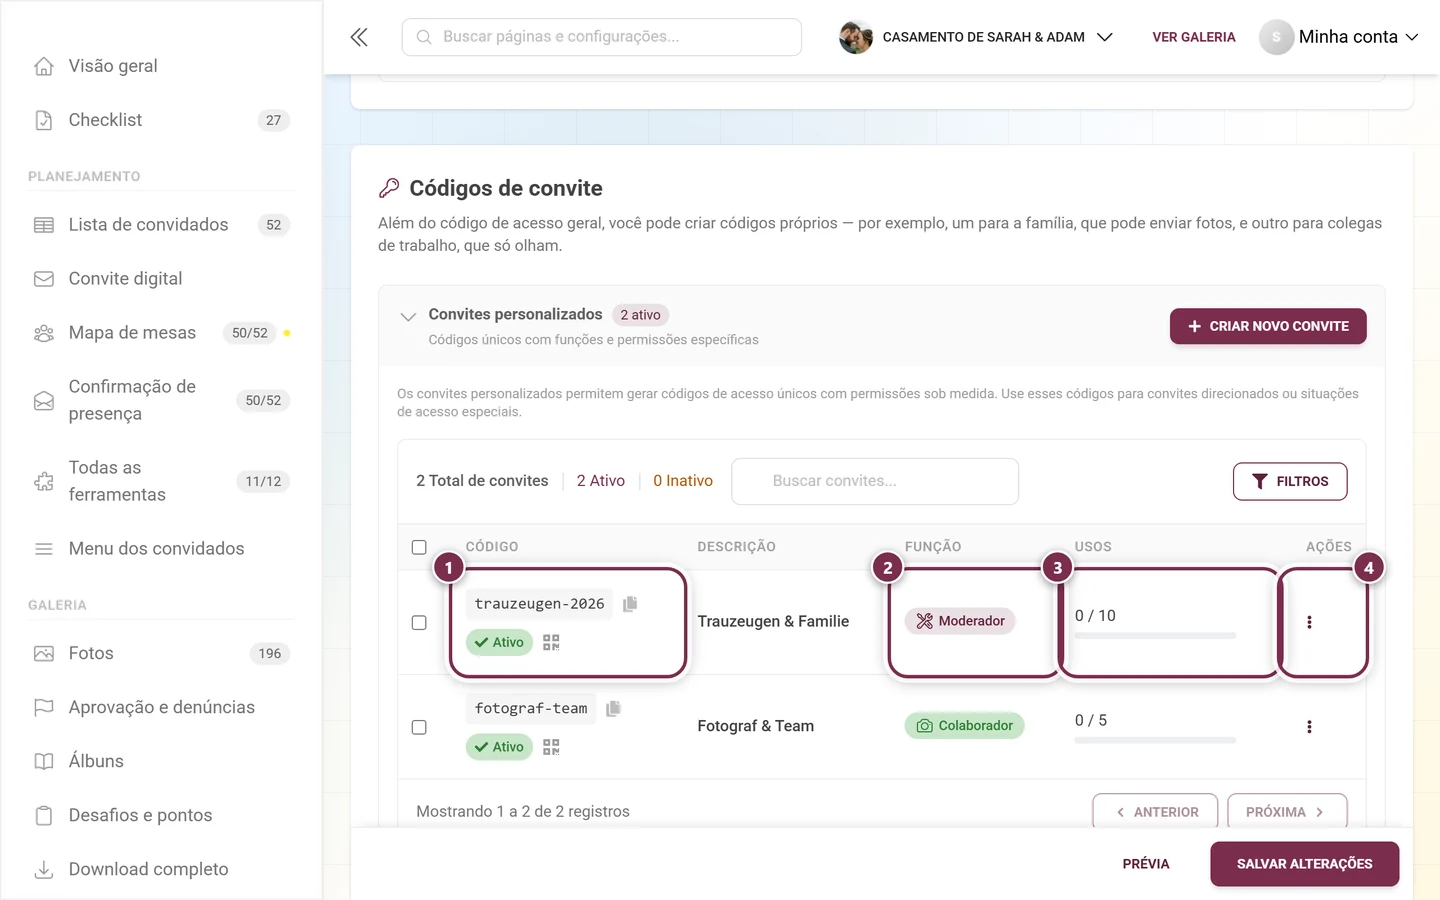This screenshot has height=900, width=1440.
Task: Filter by 0 Inativo invites
Action: 683,481
